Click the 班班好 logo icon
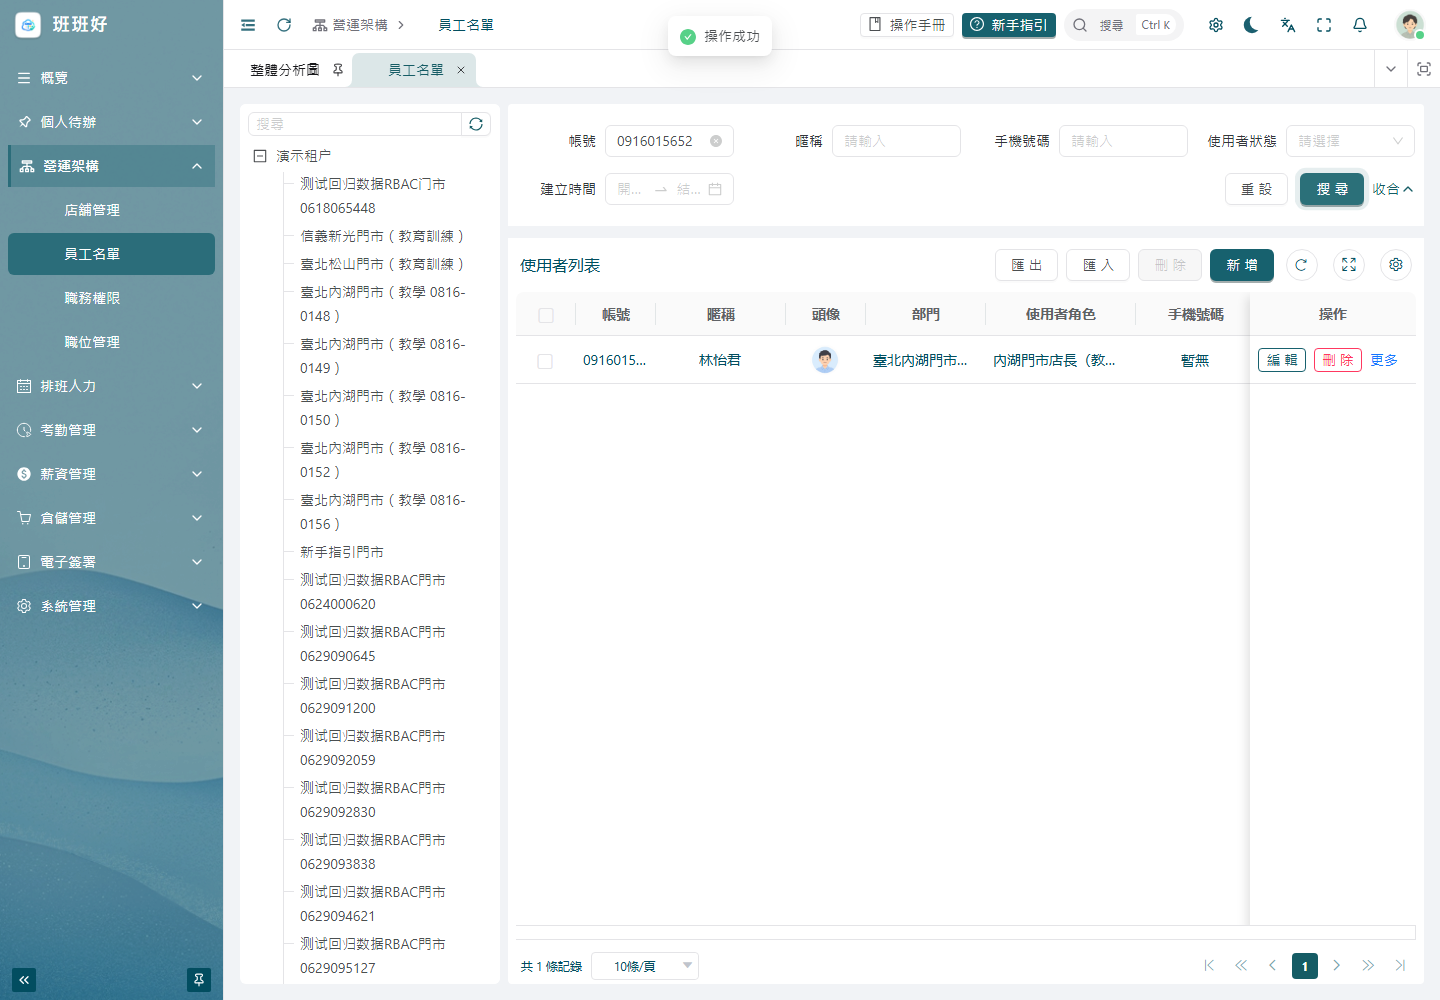1440x1000 pixels. [28, 24]
